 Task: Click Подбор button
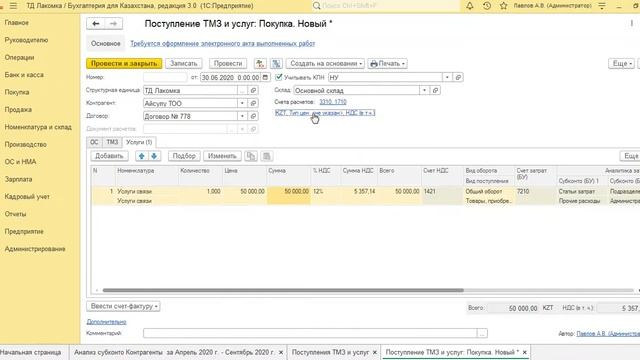[184, 156]
